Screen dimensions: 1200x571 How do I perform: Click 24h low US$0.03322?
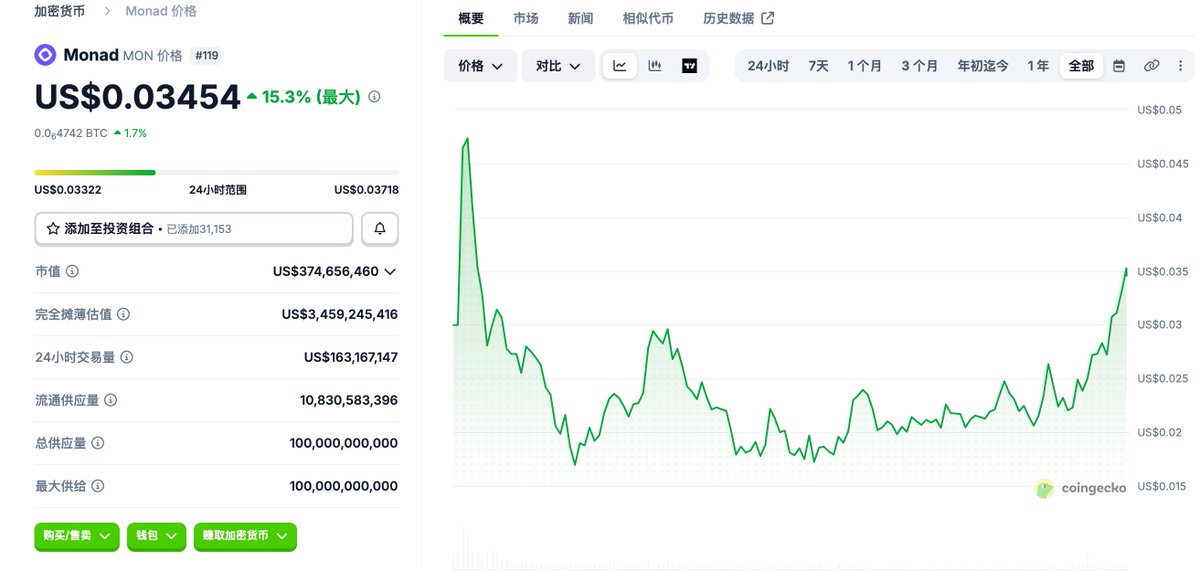[x=68, y=190]
